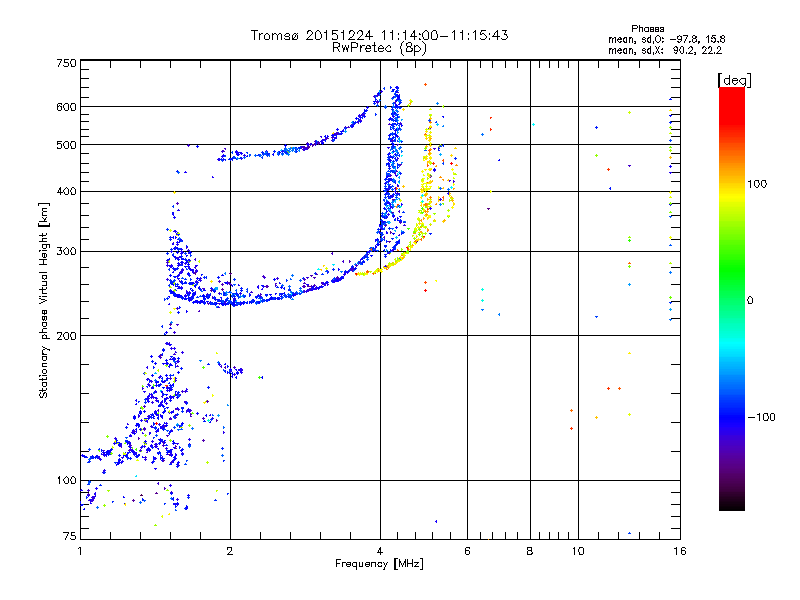Click the x-axis tick label '2'
The width and height of the screenshot is (800, 600).
[230, 551]
